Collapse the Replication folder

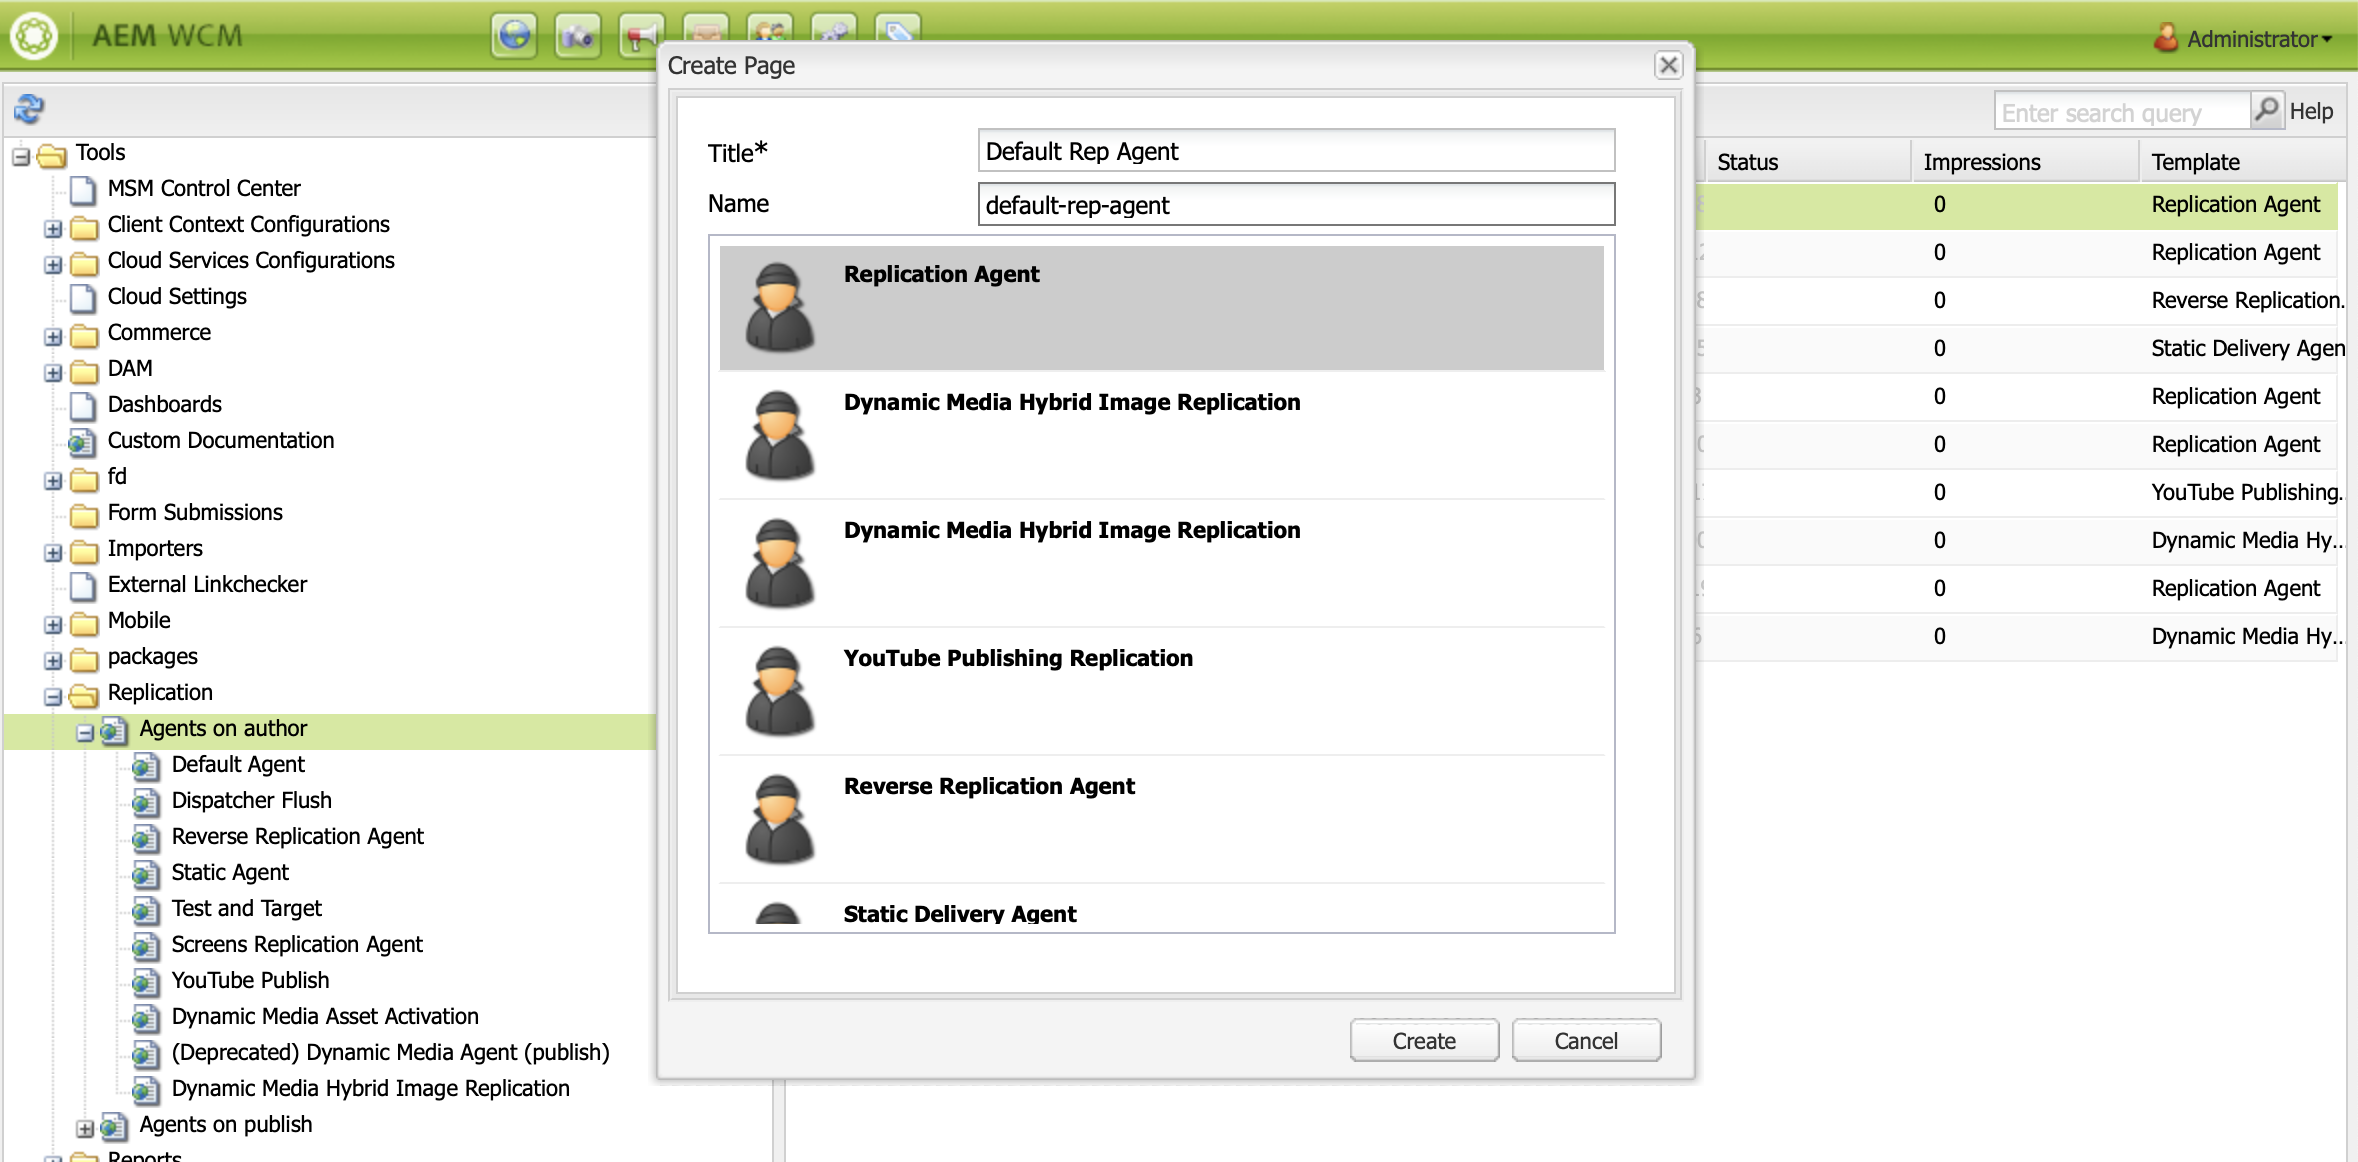point(53,696)
